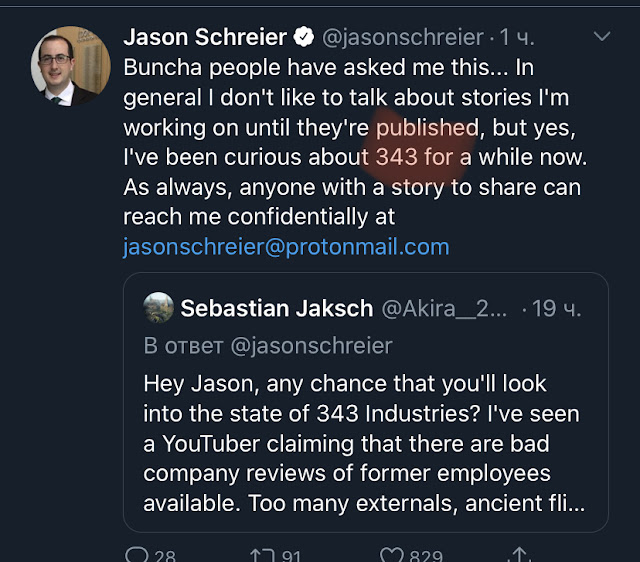This screenshot has height=562, width=640.
Task: Expand the tweet options chevron
Action: point(601,37)
